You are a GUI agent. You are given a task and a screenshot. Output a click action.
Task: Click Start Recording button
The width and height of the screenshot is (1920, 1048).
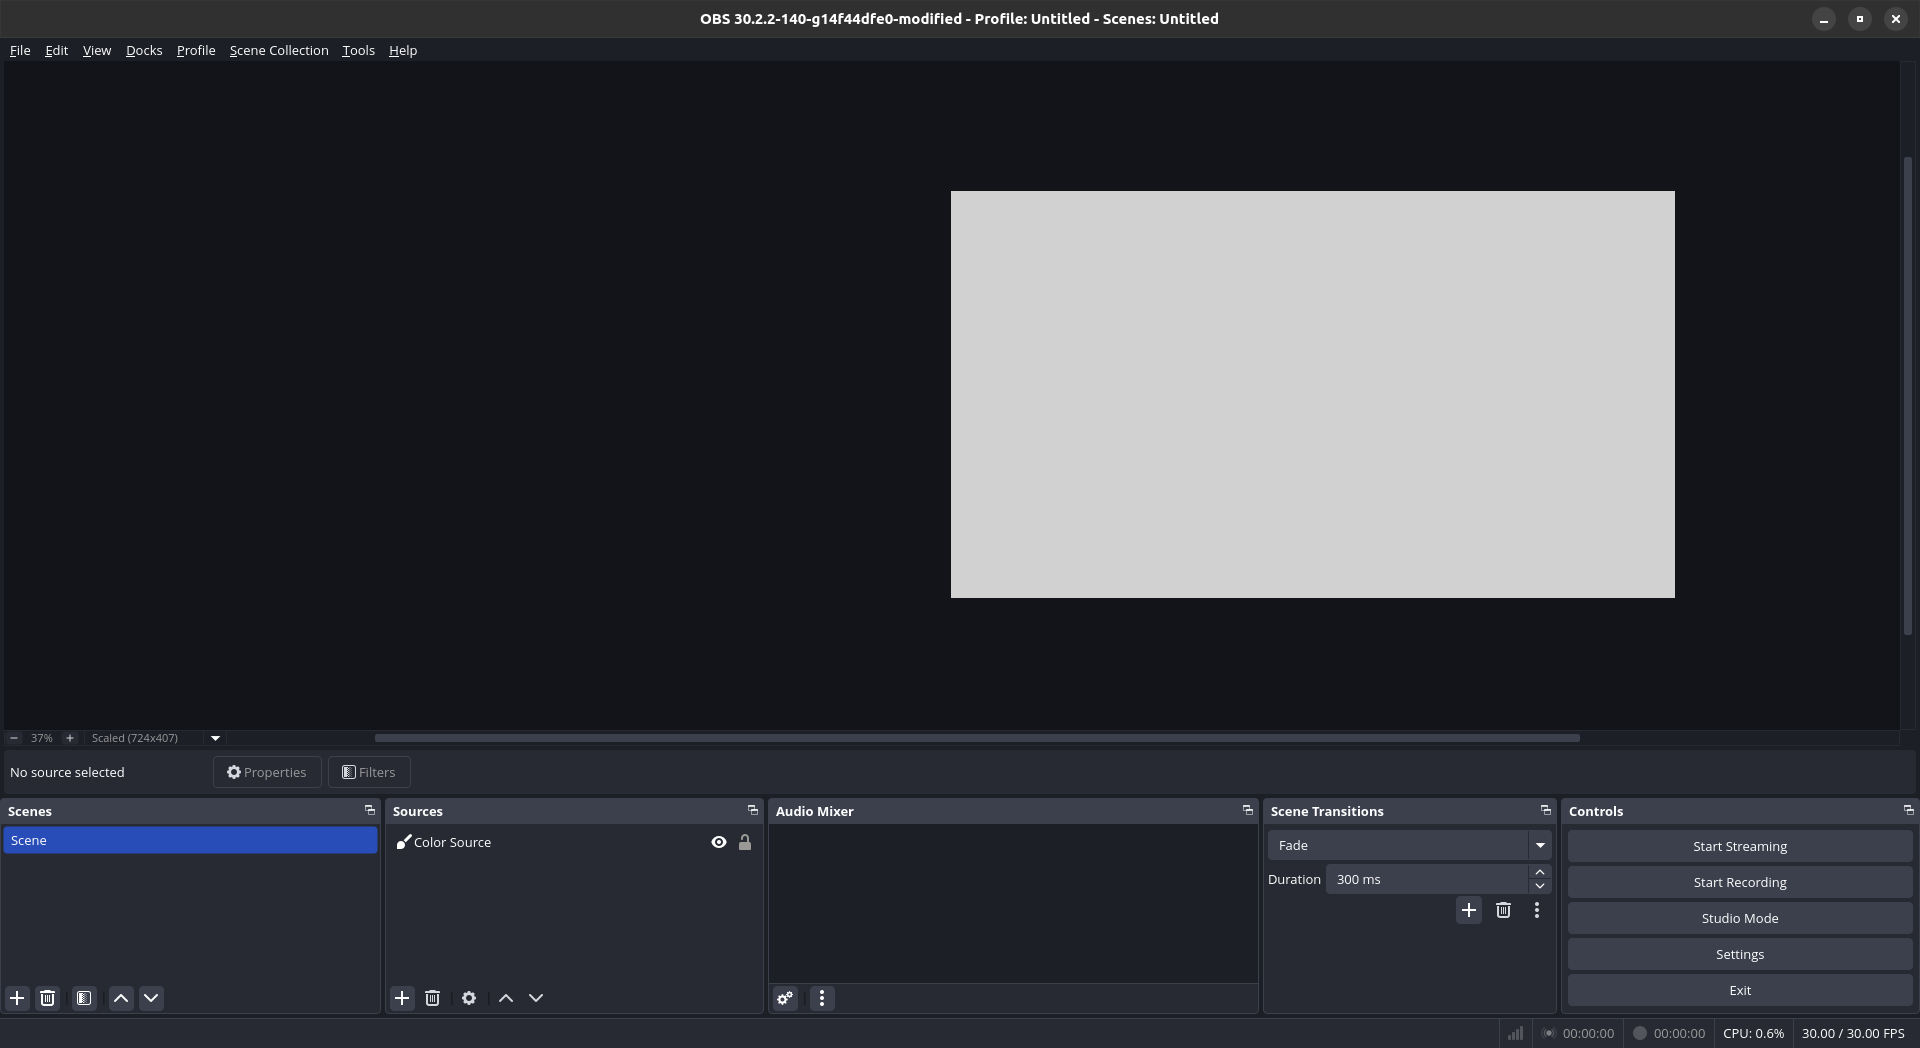click(1739, 882)
